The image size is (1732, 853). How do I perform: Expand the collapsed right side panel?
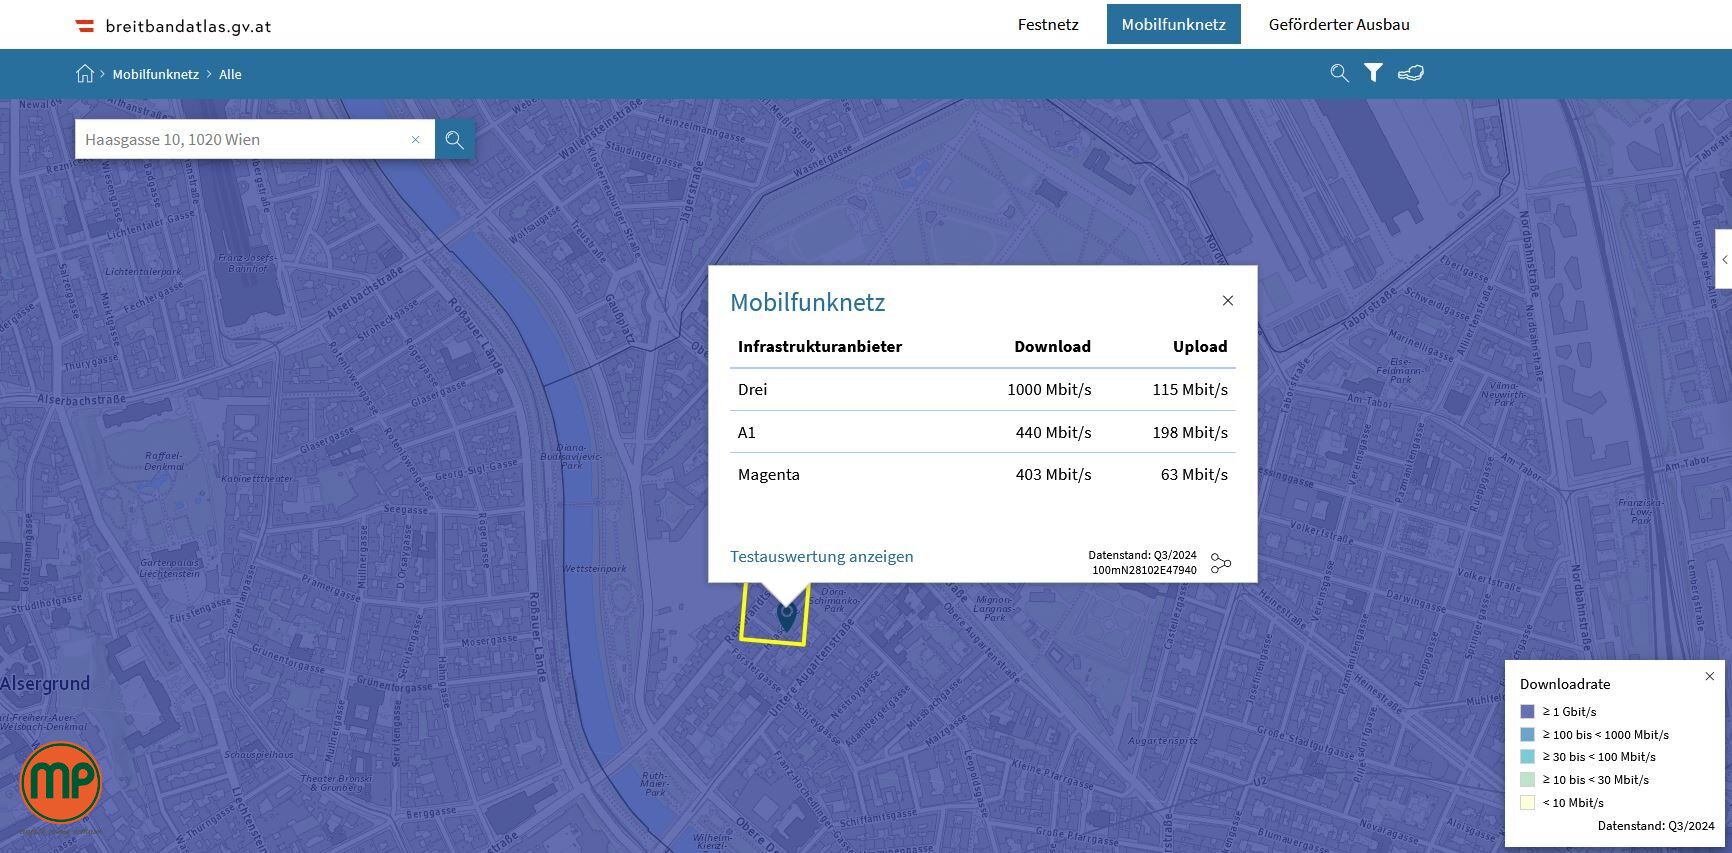[x=1724, y=260]
